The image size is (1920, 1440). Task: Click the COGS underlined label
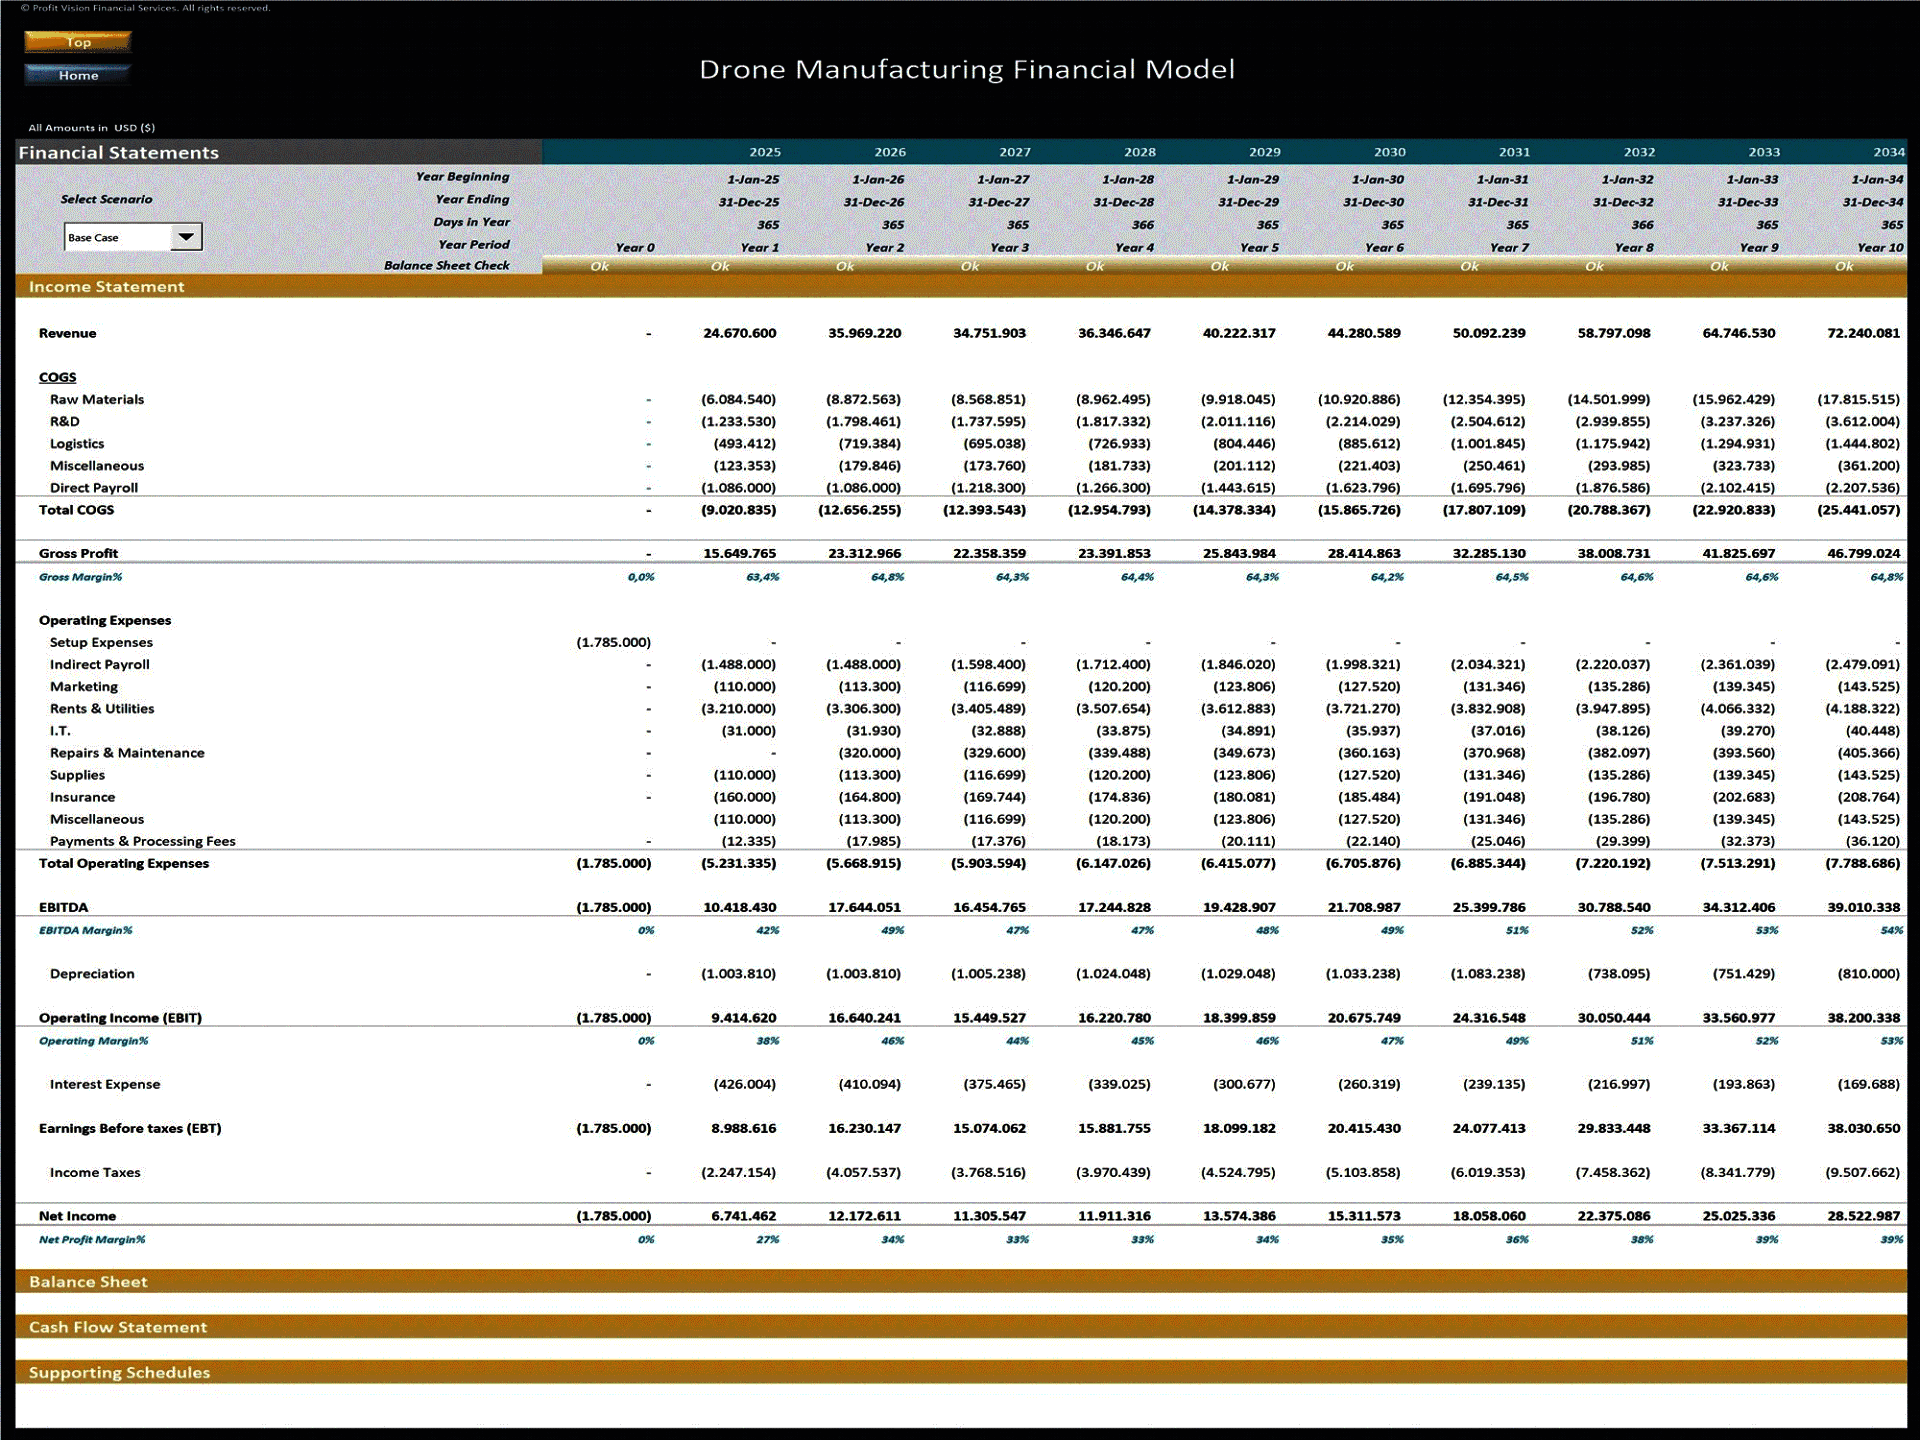57,377
